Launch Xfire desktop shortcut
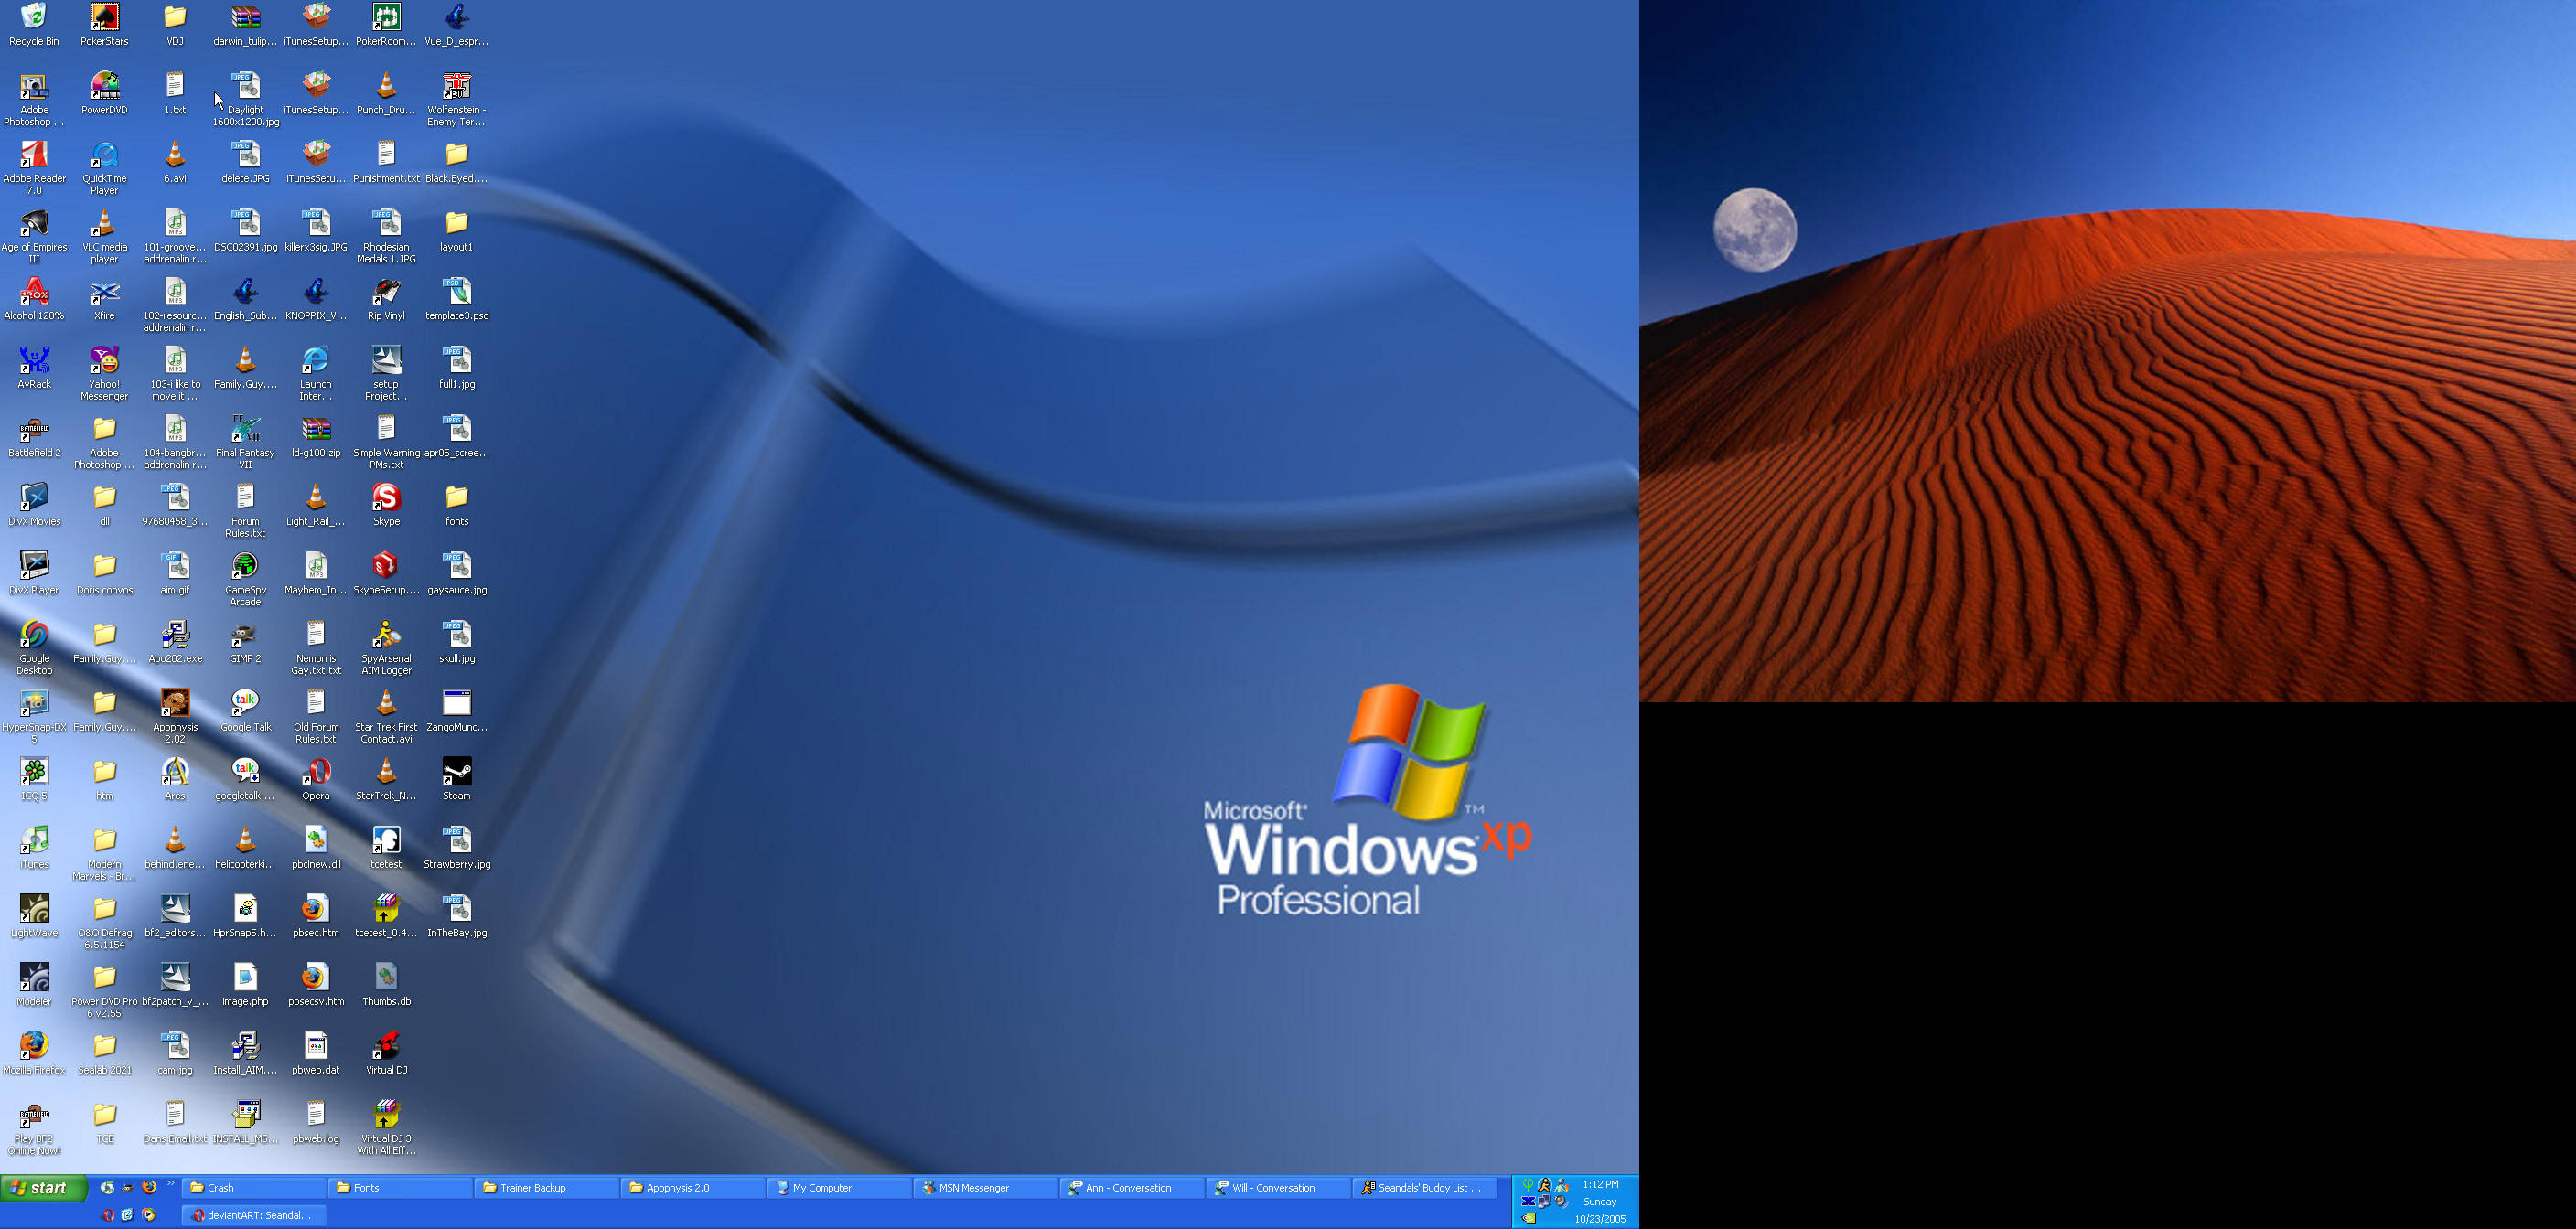 [104, 299]
